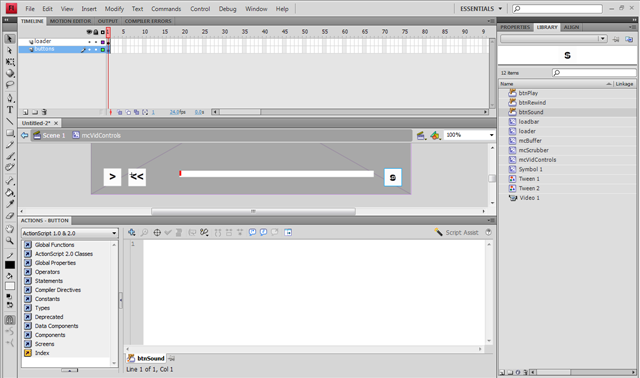Click the New Folder layer icon

pyautogui.click(x=35, y=112)
